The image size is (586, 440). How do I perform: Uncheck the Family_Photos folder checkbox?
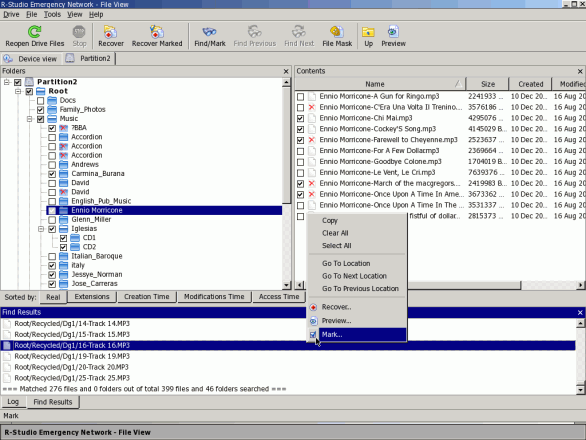[x=40, y=110]
